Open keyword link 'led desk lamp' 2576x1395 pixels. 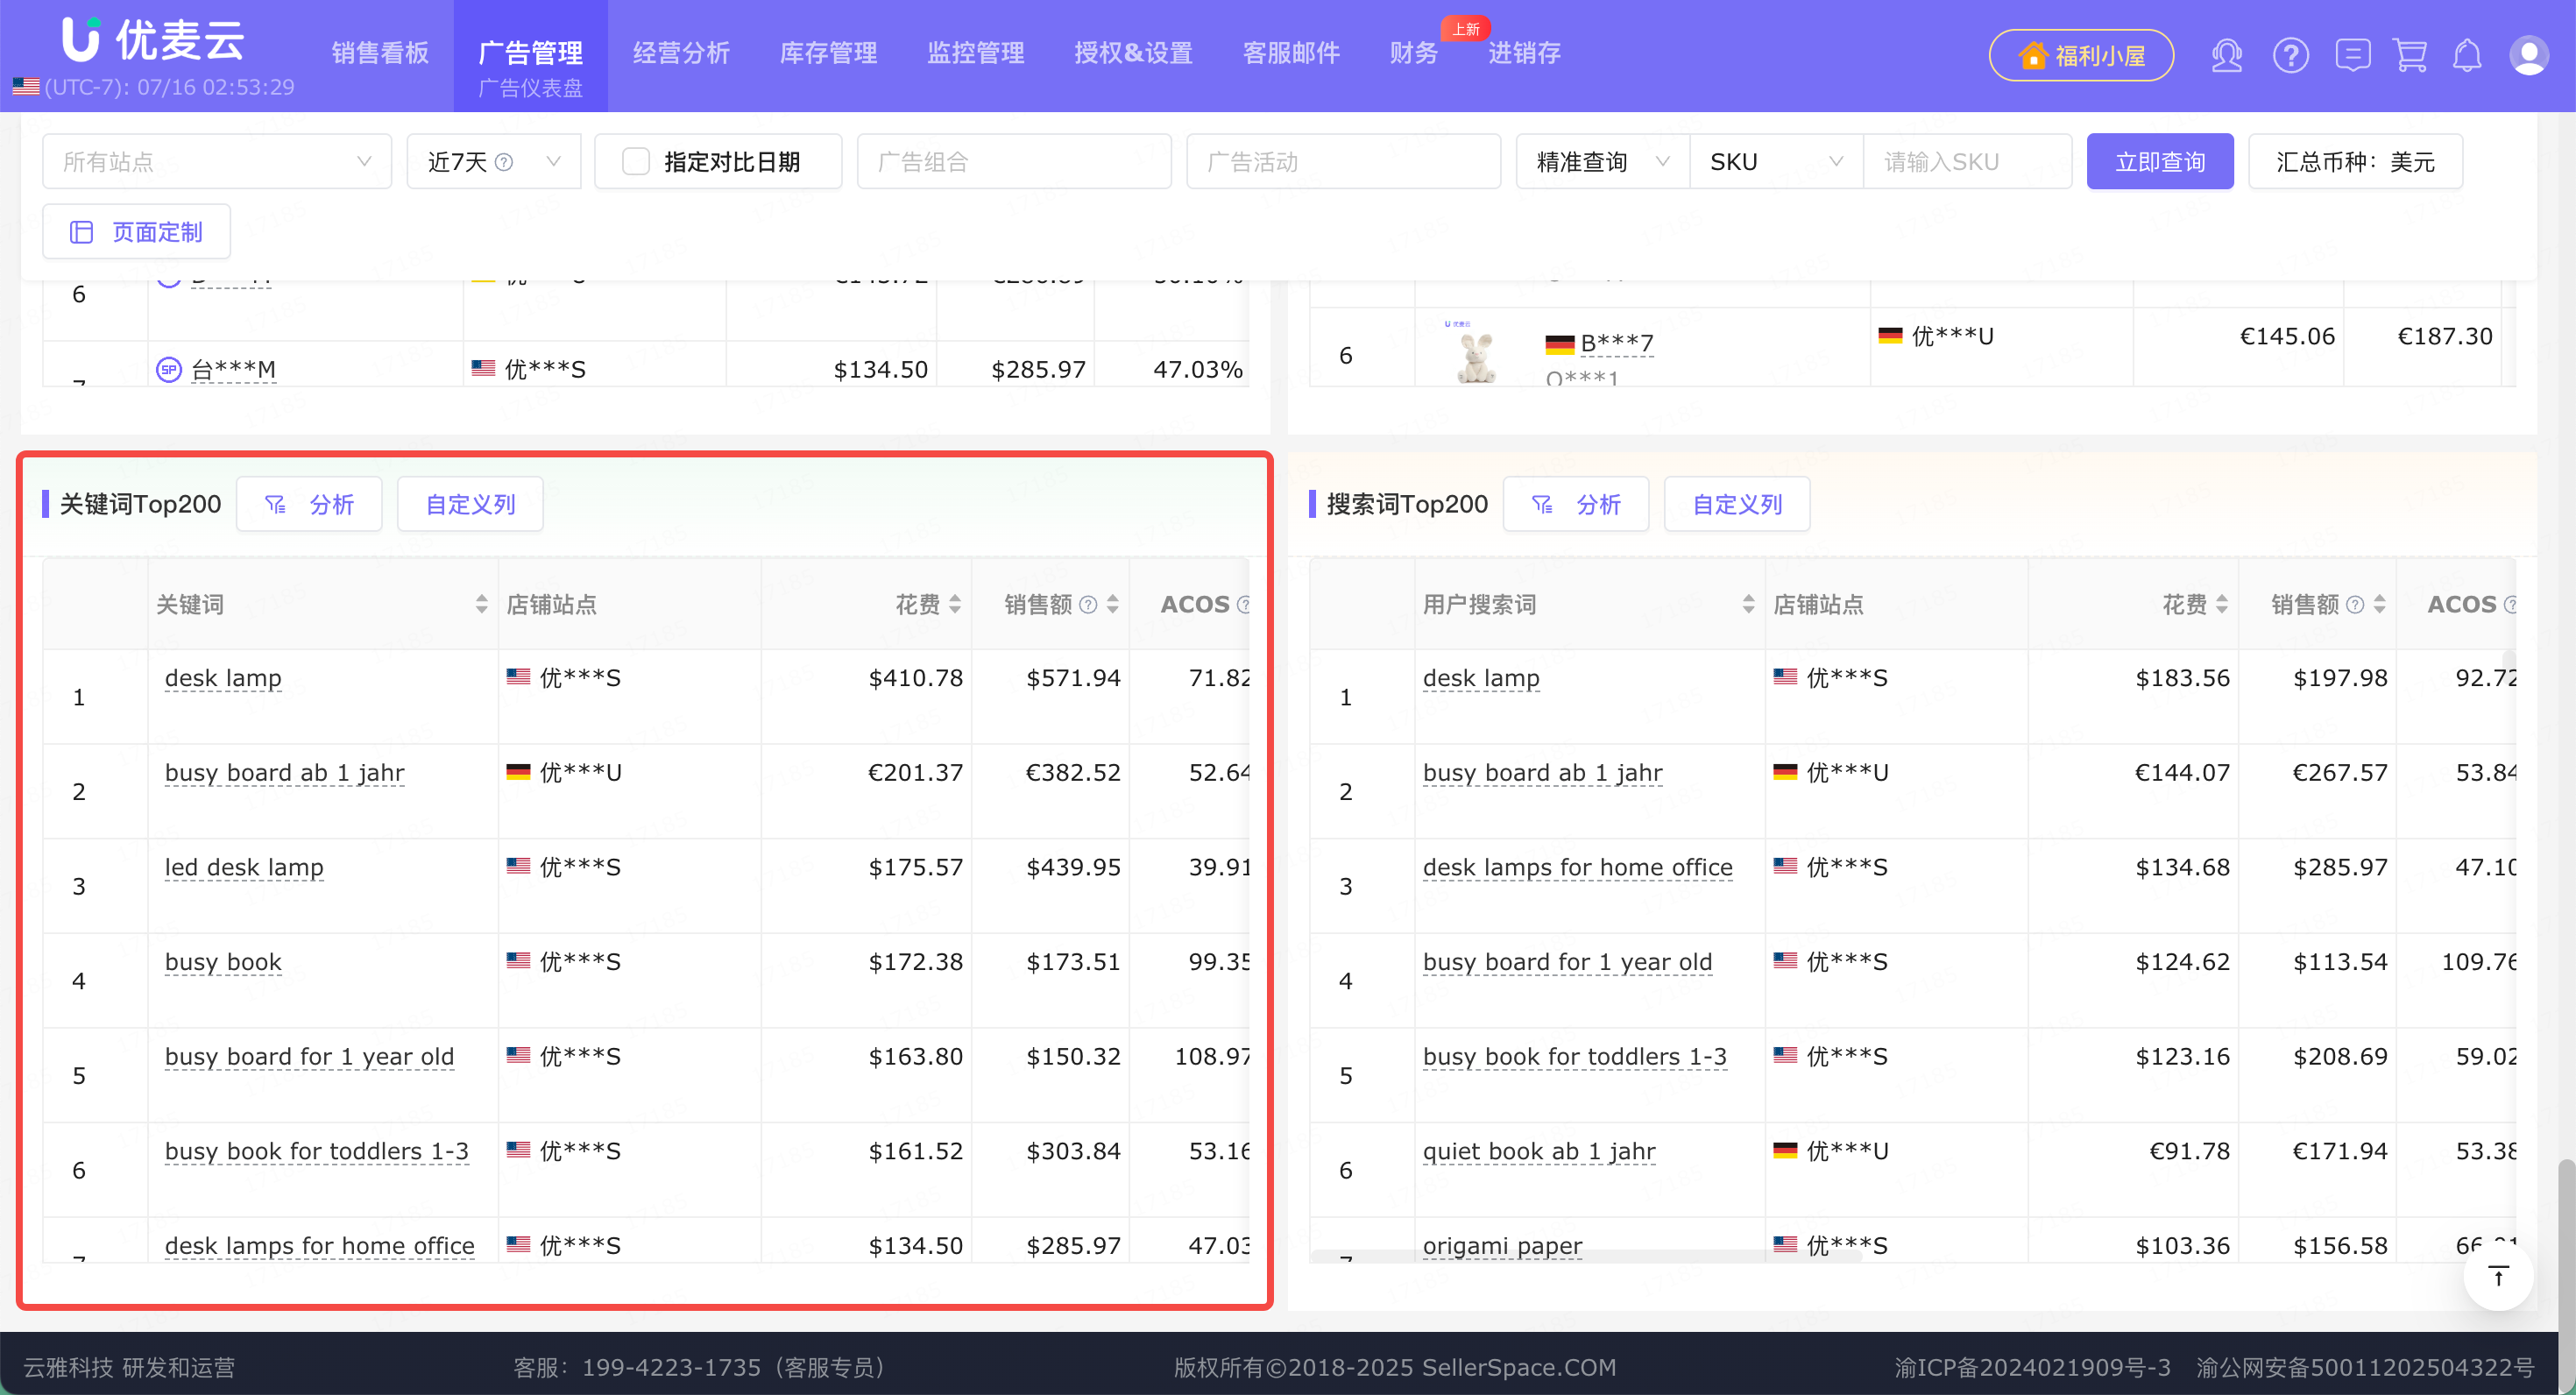click(x=244, y=867)
